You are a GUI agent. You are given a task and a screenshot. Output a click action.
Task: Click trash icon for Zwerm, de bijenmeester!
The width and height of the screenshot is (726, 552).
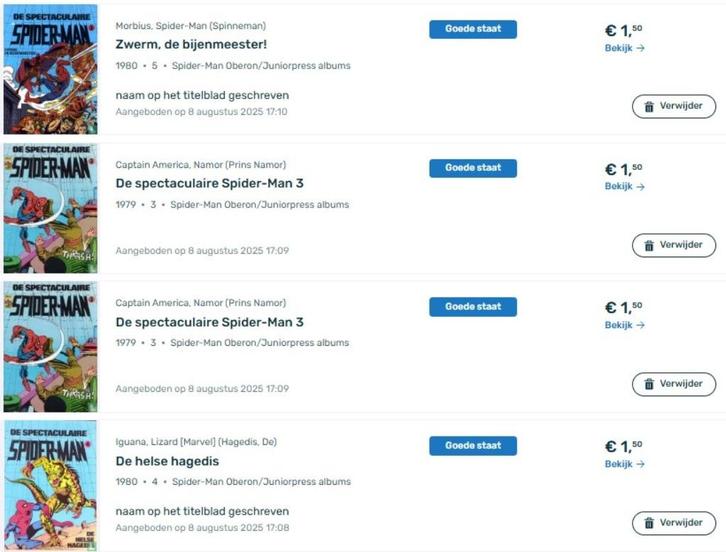click(x=649, y=106)
